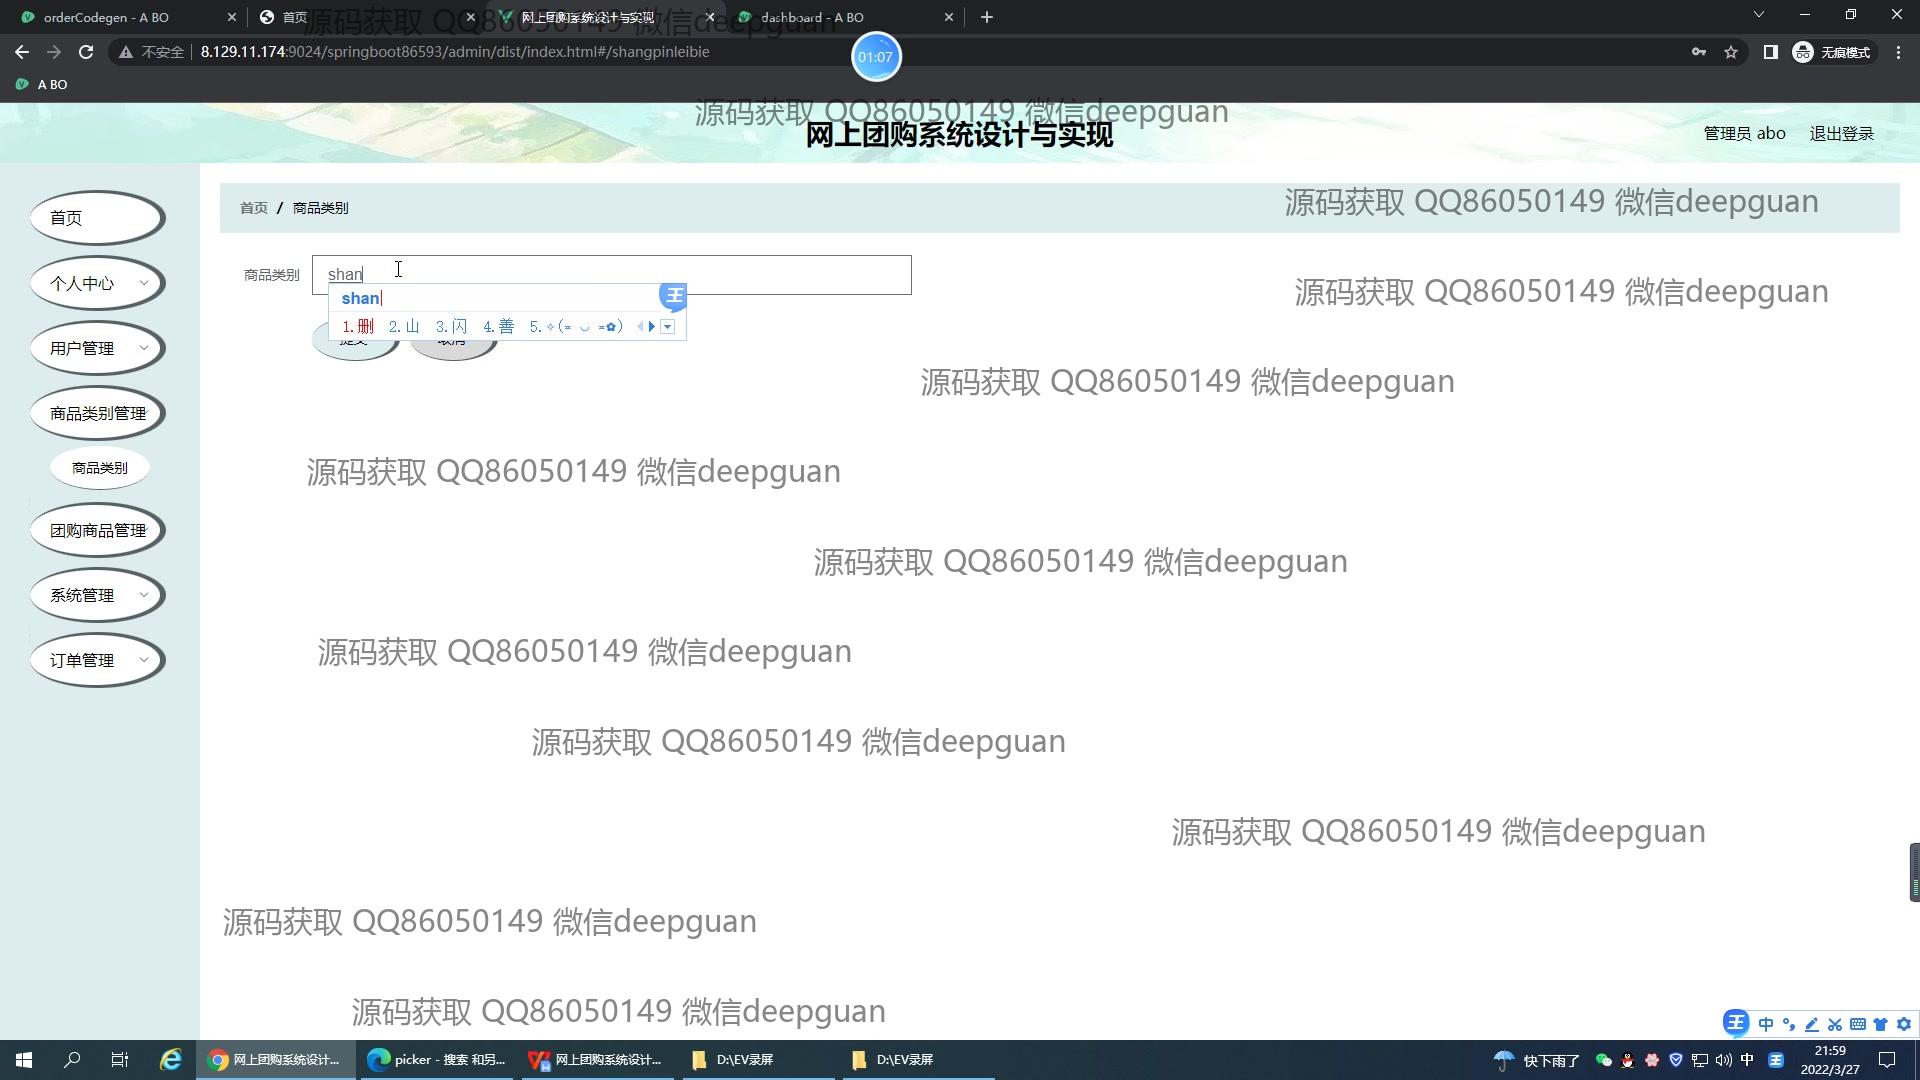This screenshot has height=1080, width=1920.
Task: Open IME toolbar settings gear
Action: click(x=1903, y=1024)
